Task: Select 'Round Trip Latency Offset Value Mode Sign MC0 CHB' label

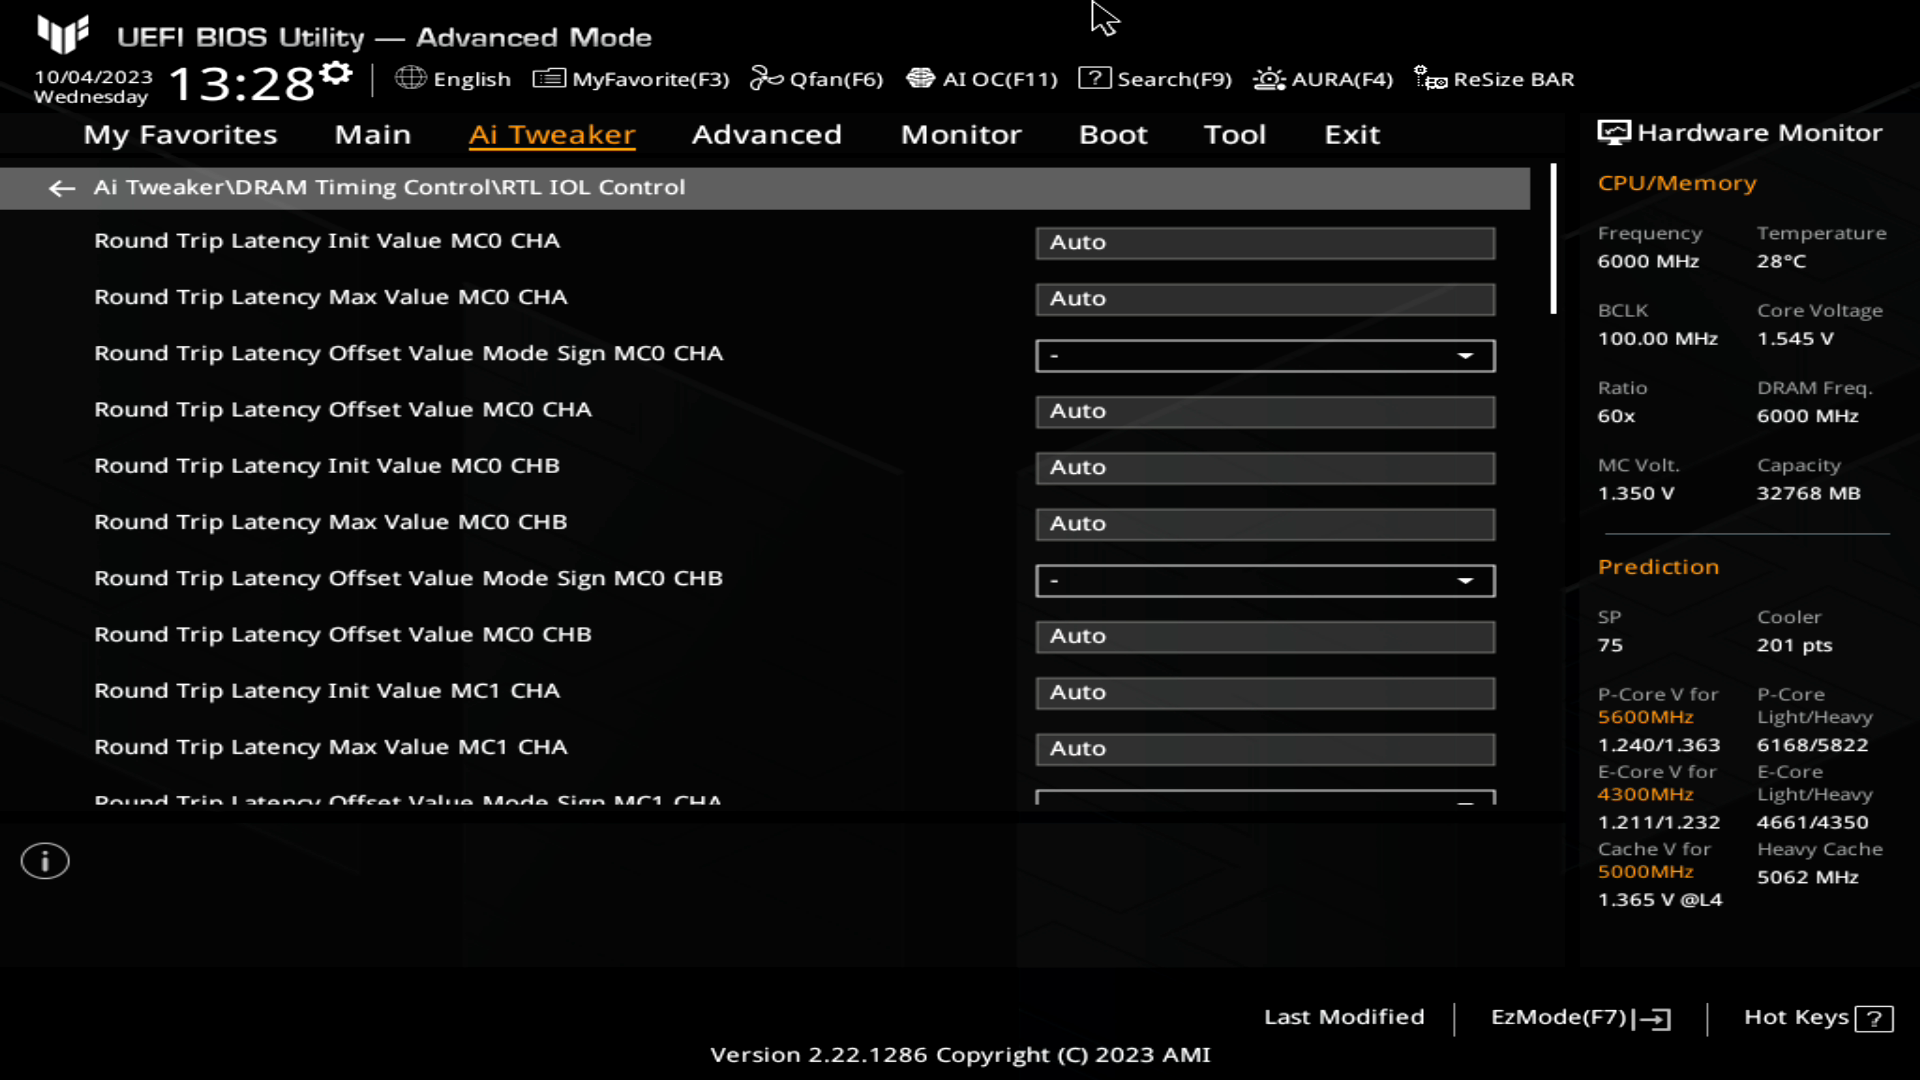Action: point(408,579)
